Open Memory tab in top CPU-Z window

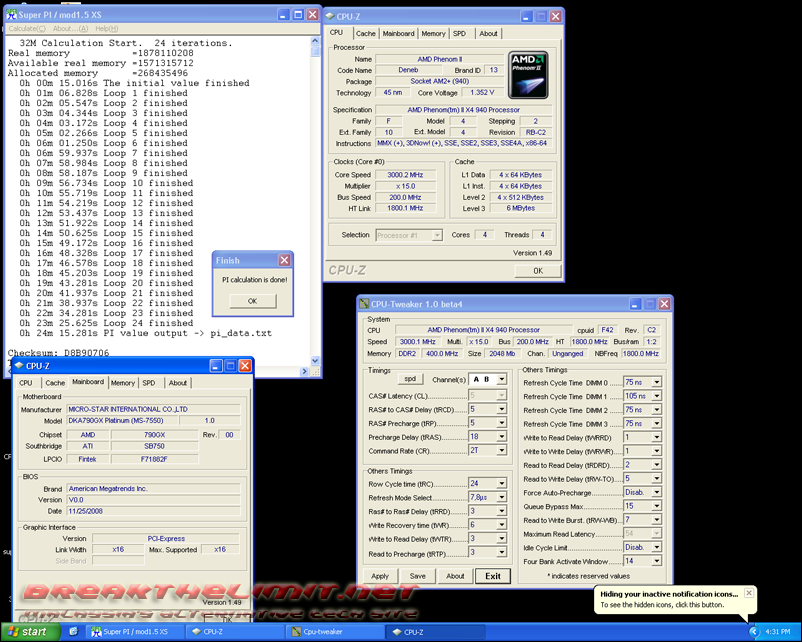click(433, 33)
